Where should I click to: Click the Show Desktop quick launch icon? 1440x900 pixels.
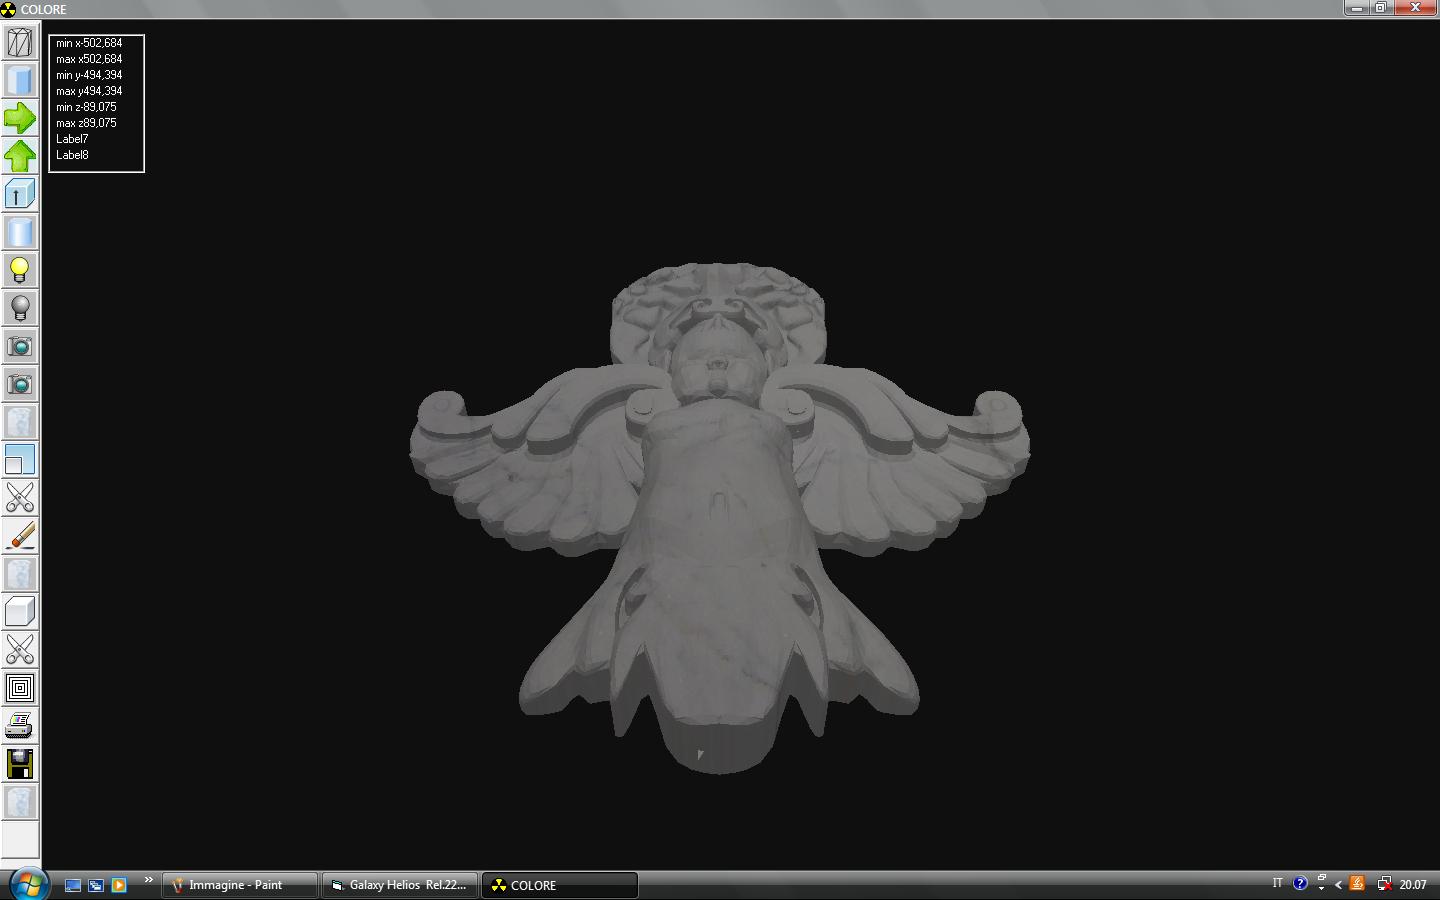click(73, 885)
